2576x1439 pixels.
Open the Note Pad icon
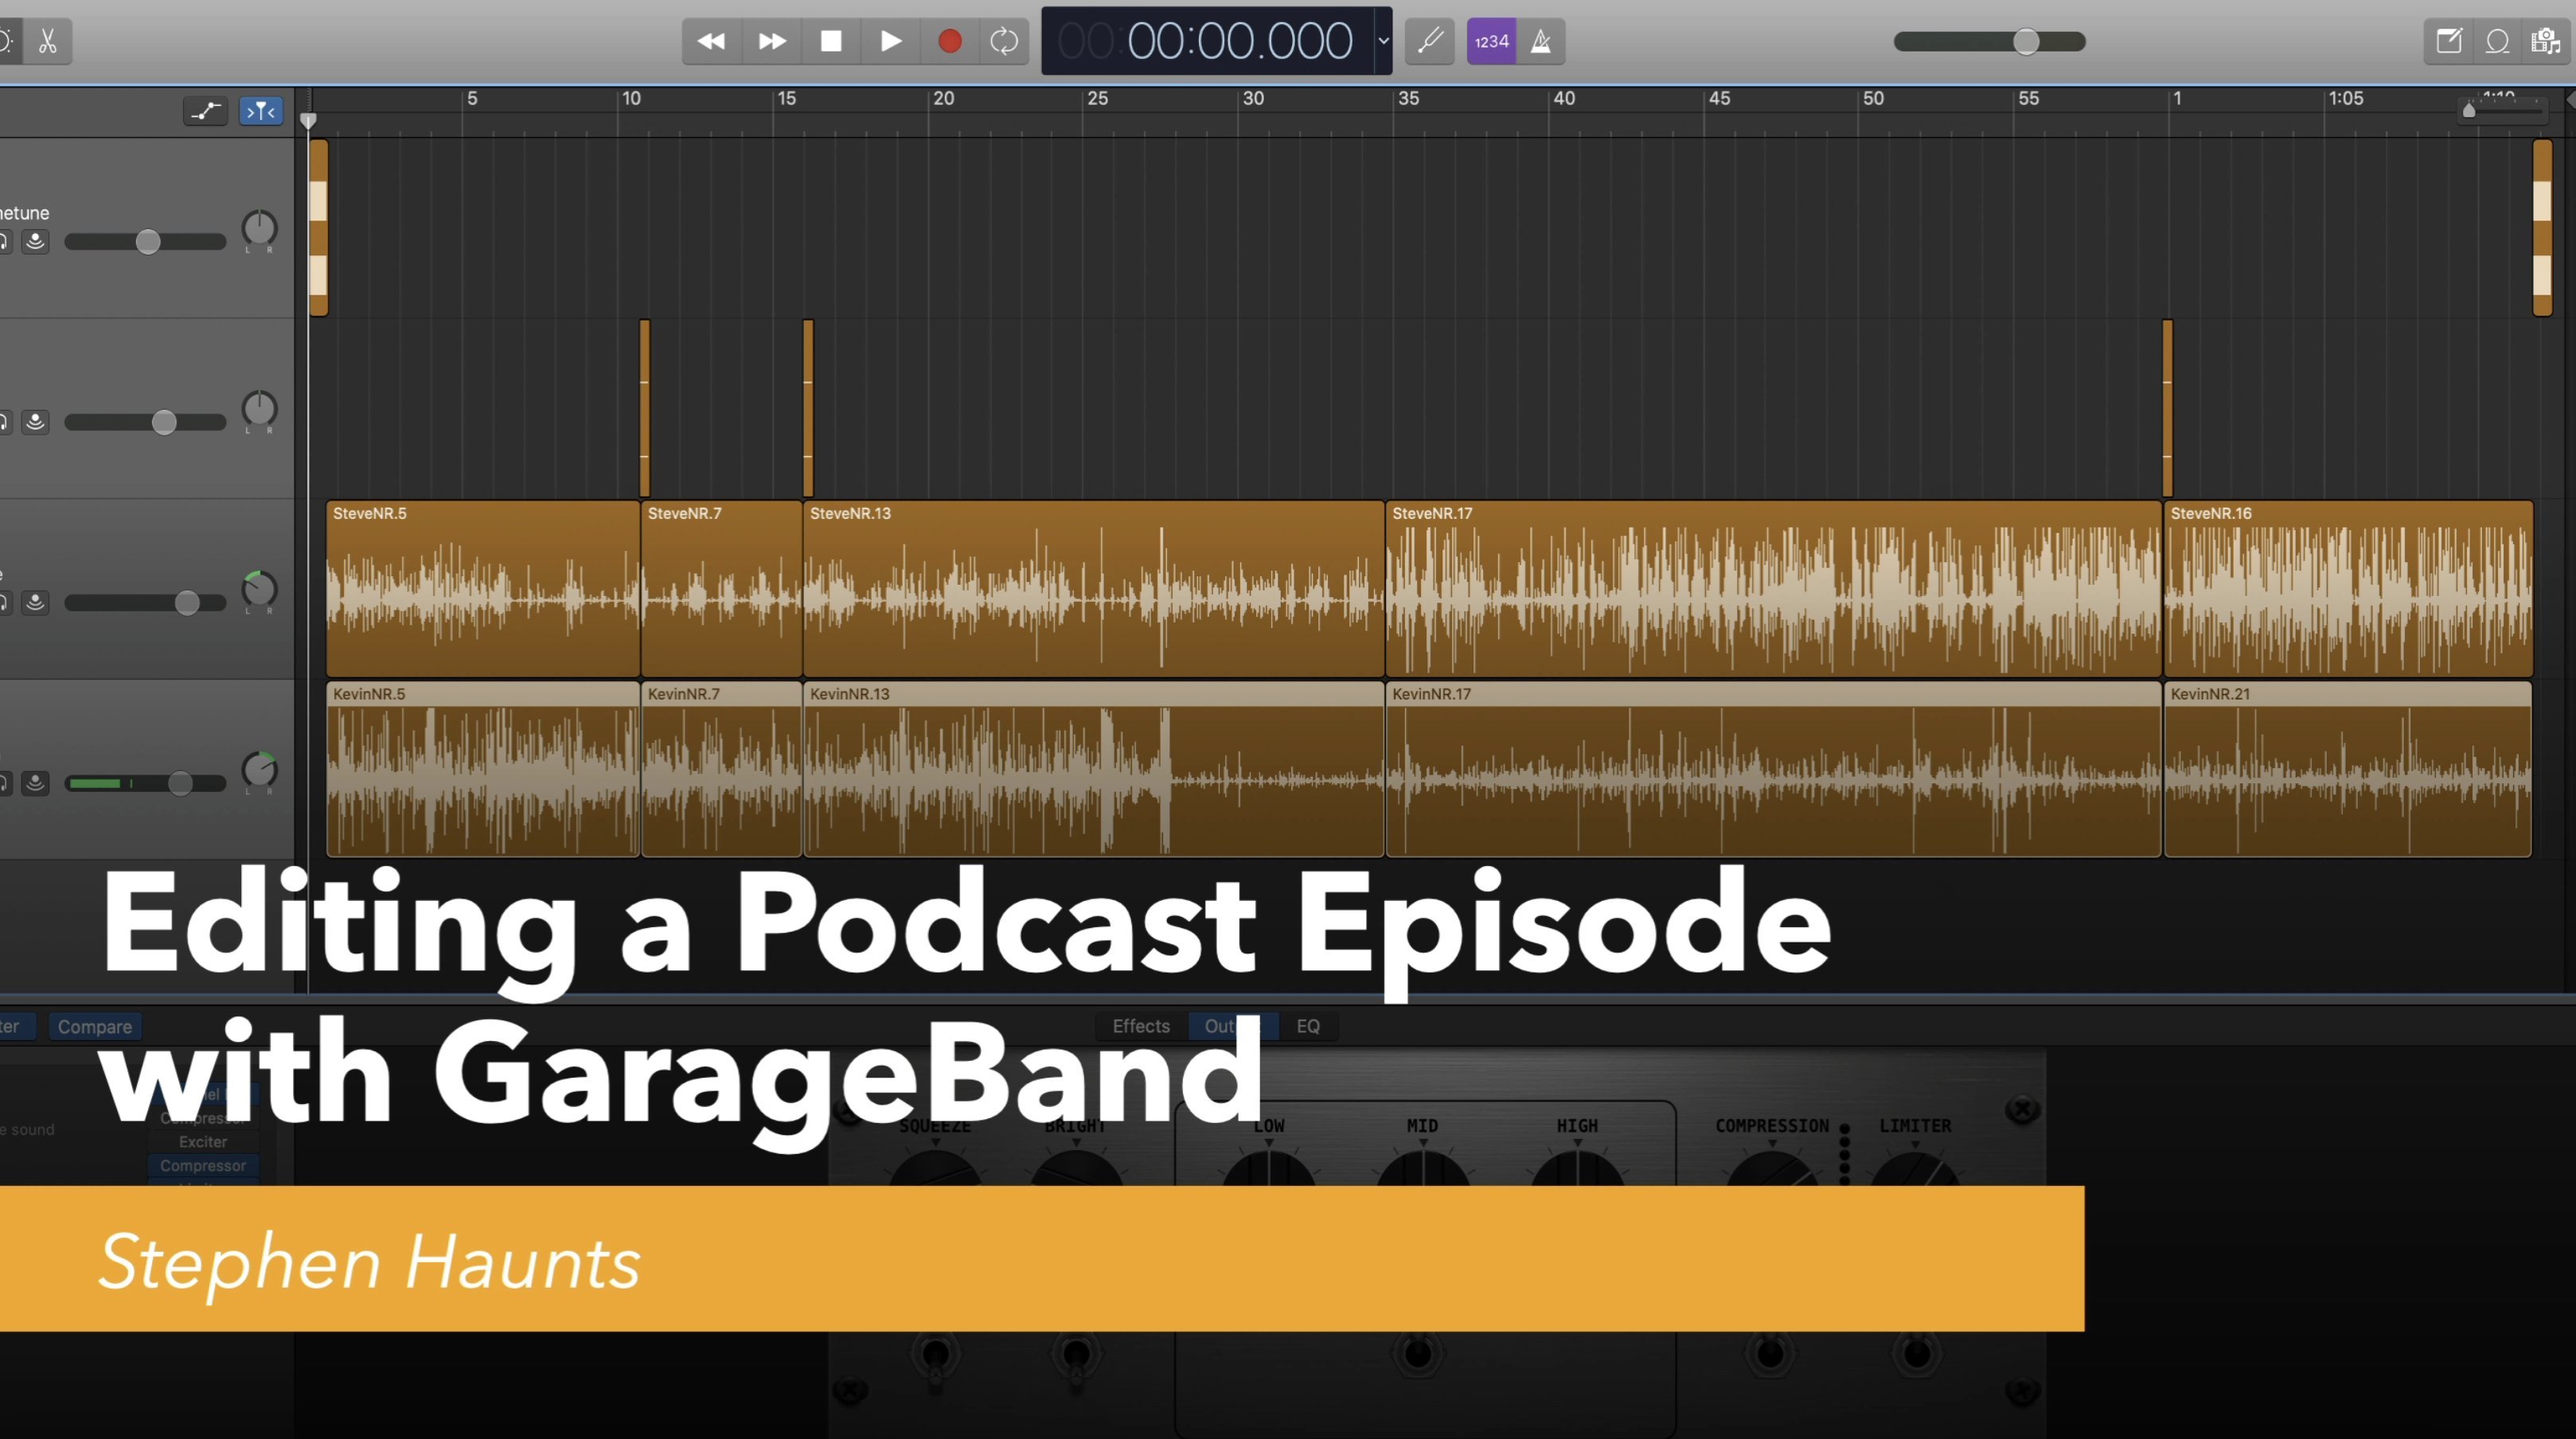coord(2448,41)
